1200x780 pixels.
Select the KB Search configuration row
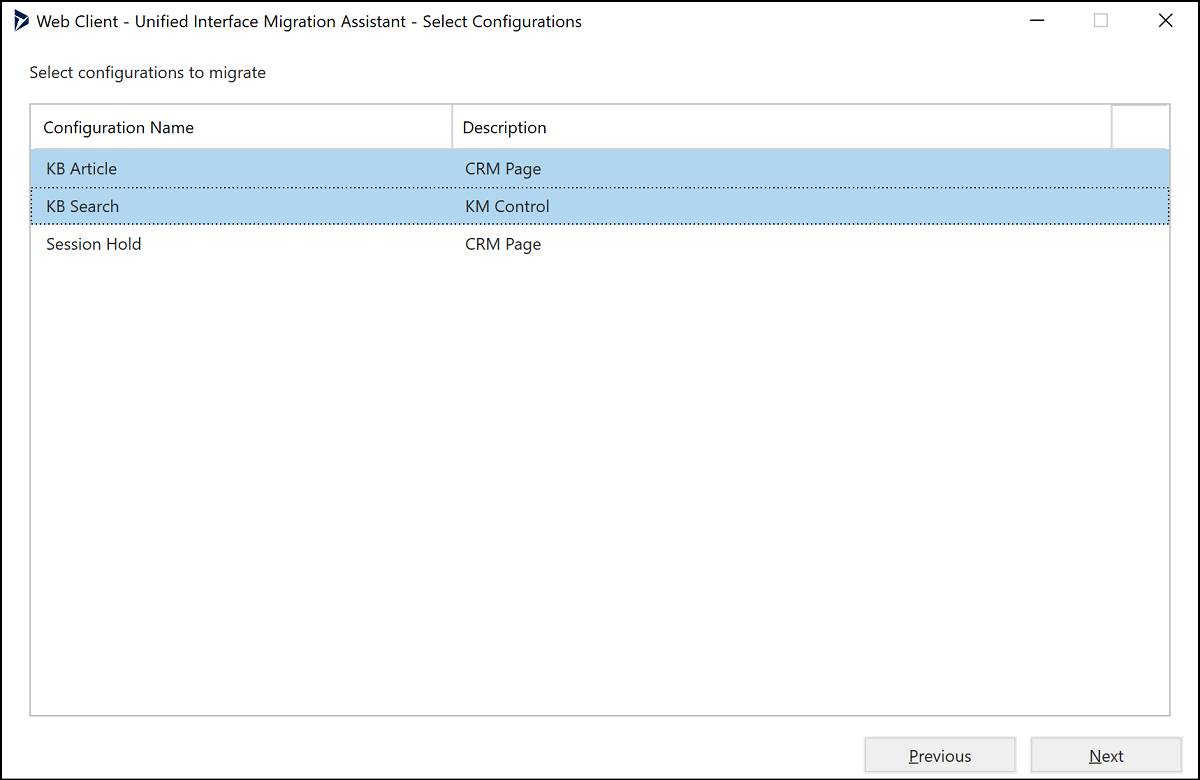coord(600,206)
